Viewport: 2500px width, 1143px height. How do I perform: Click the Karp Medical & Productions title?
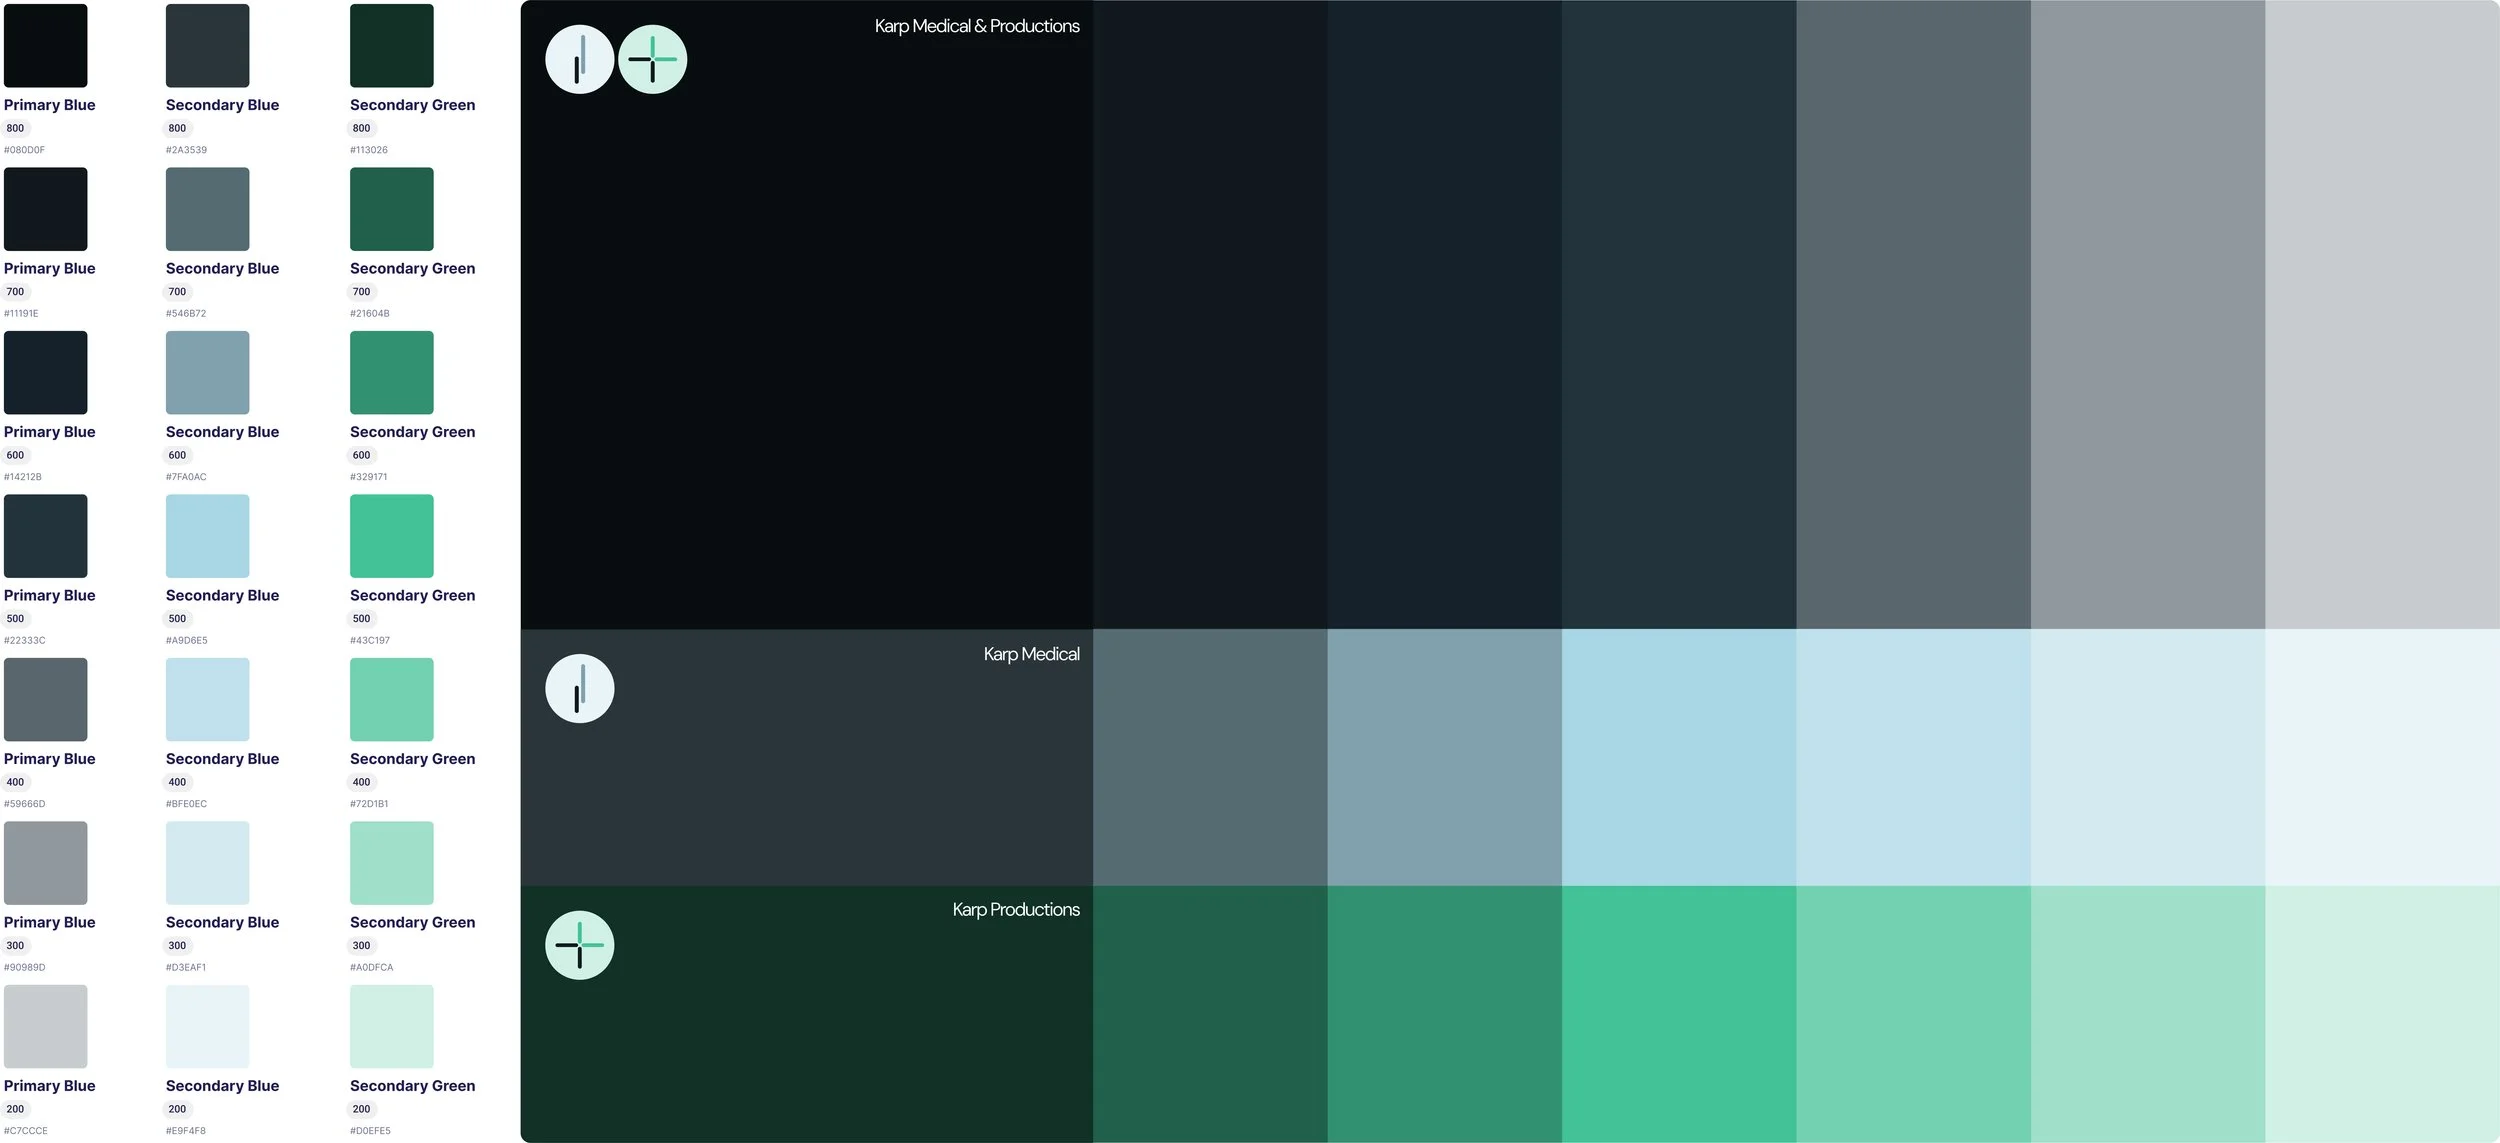coord(976,26)
